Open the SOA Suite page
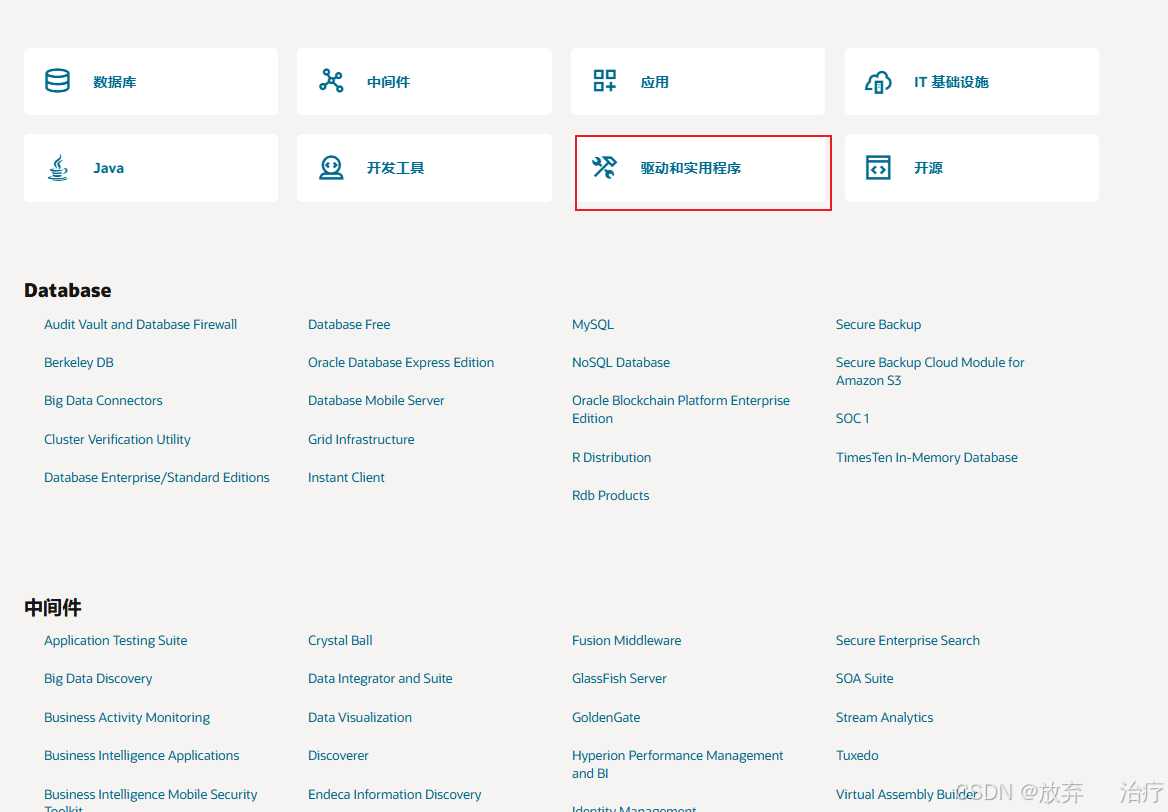Screen dimensions: 1168x812 (864, 678)
